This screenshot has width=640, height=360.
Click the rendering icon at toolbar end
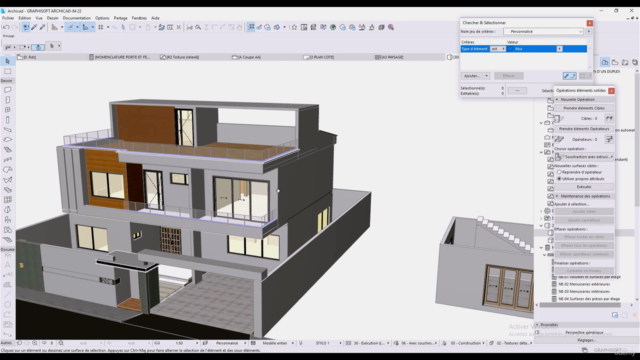pos(391,27)
